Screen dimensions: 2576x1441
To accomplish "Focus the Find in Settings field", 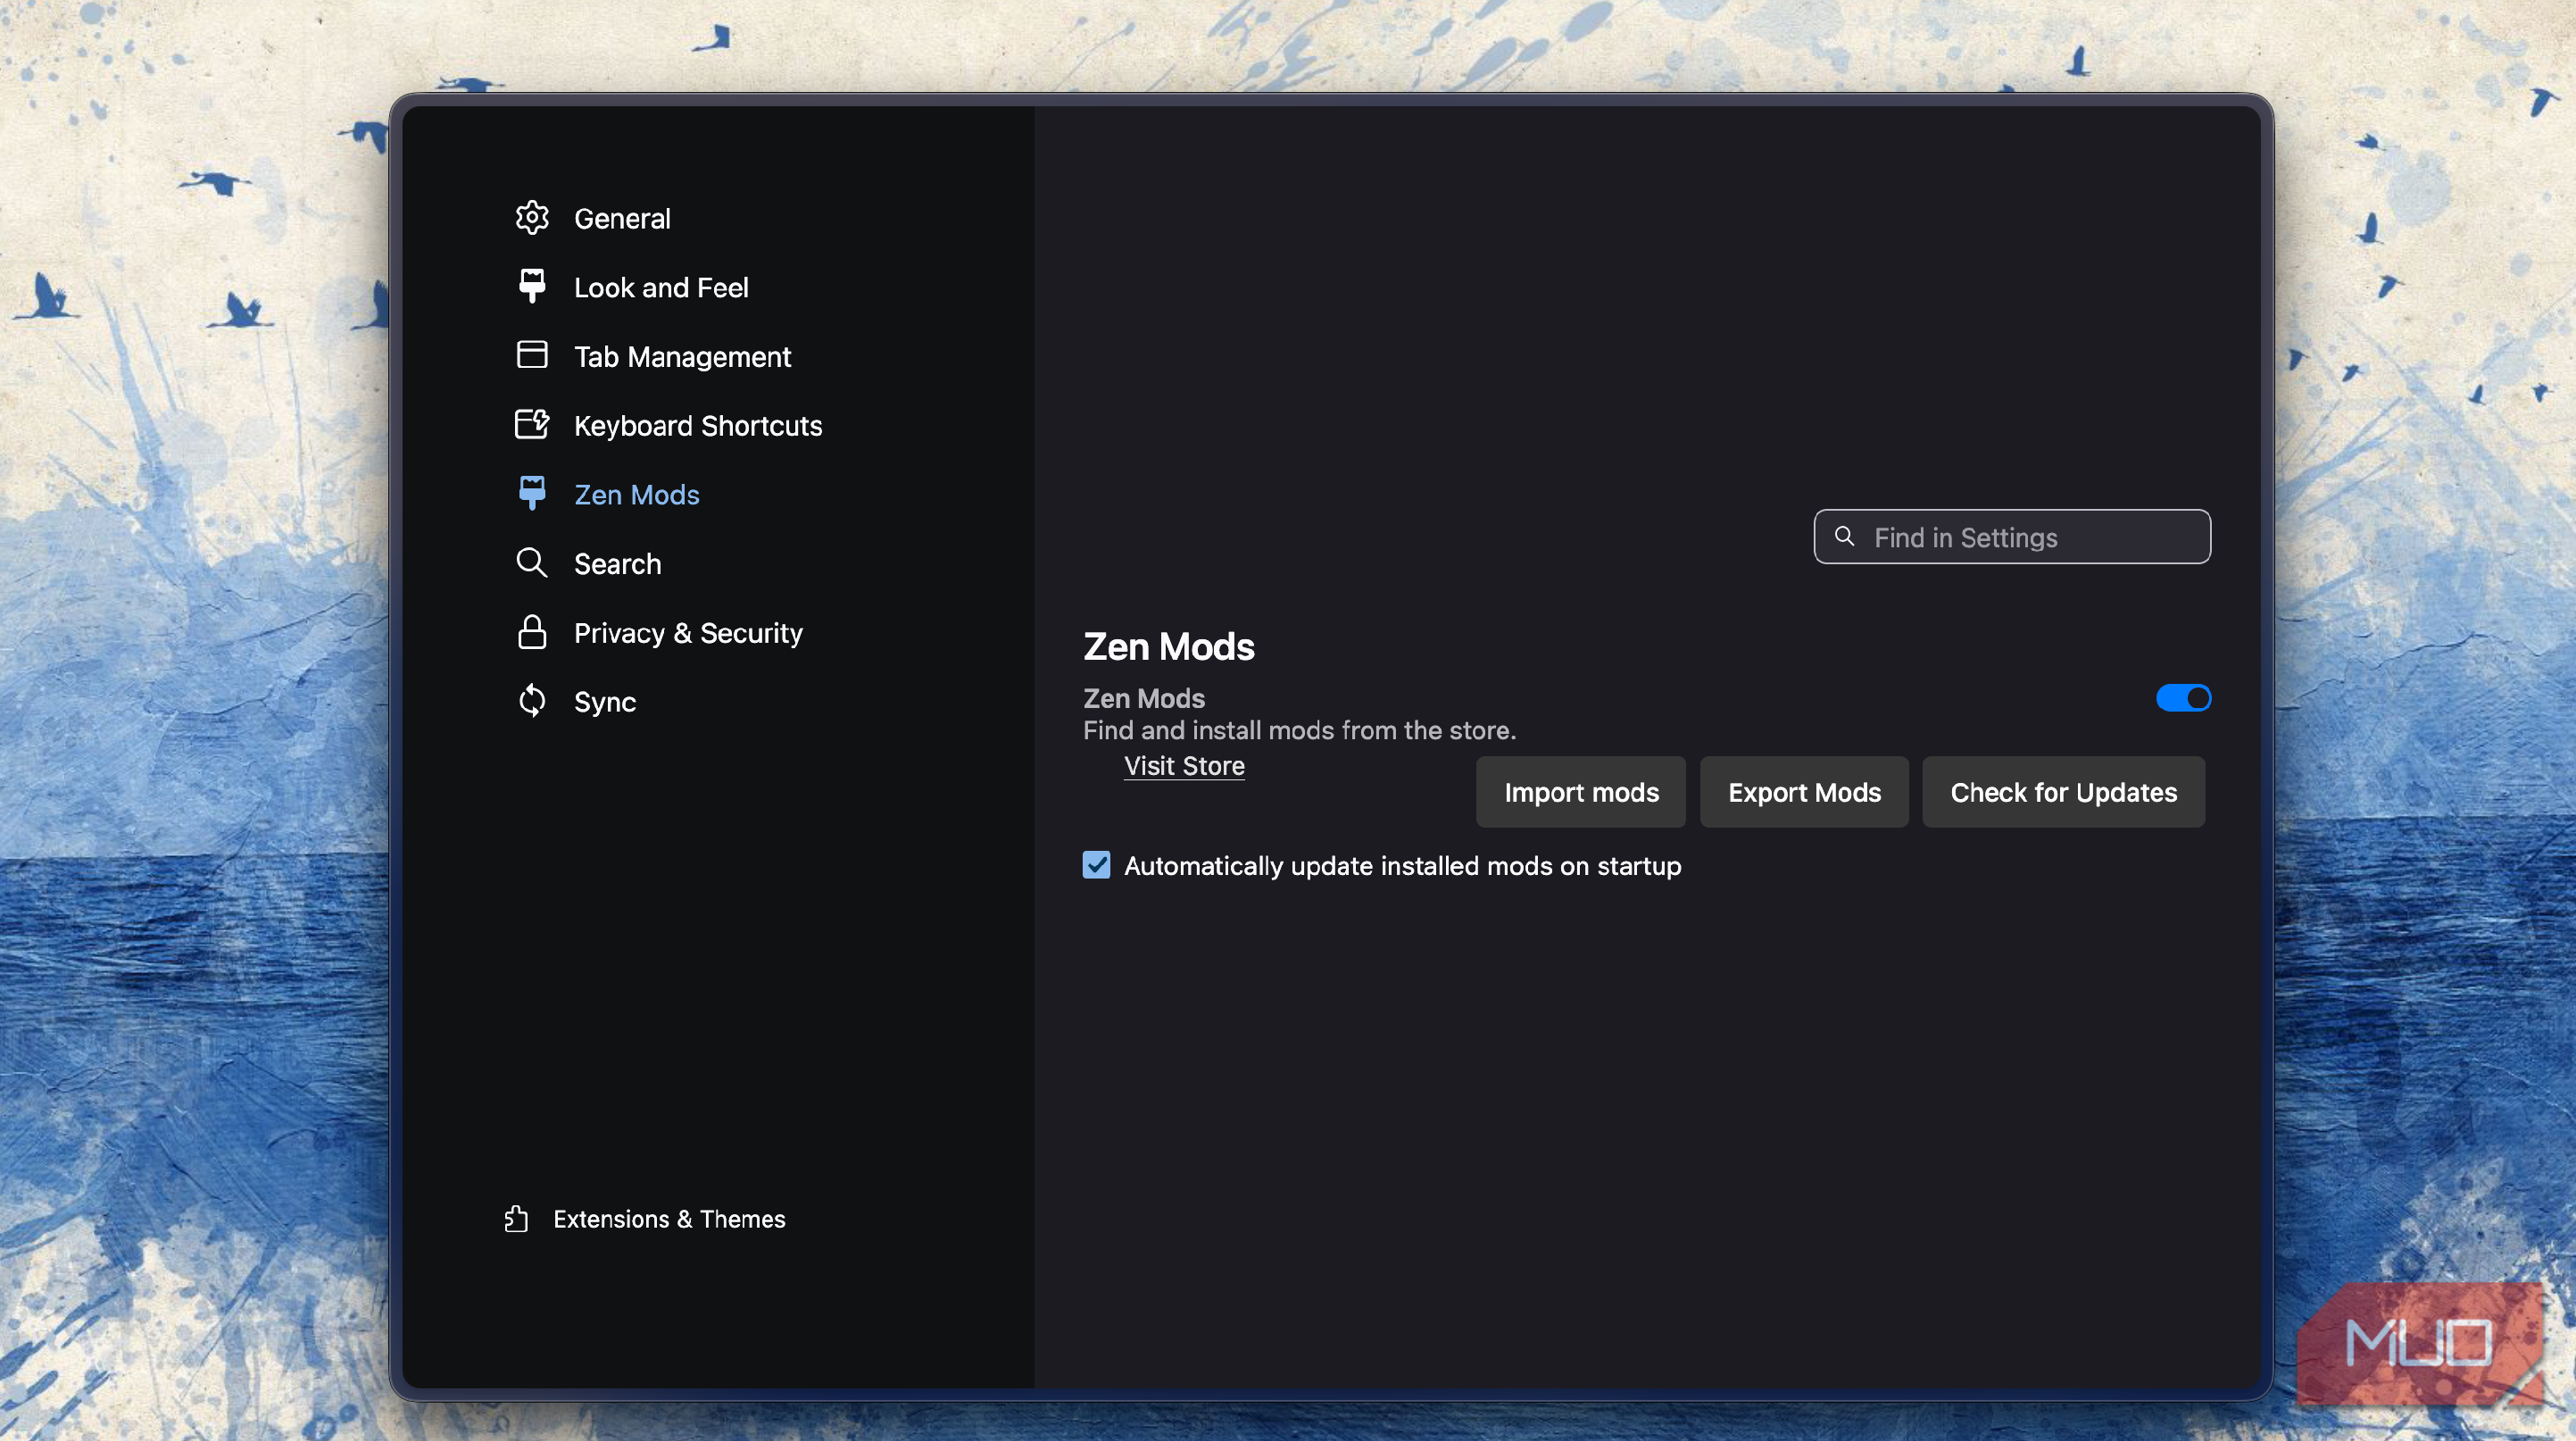I will [2012, 536].
